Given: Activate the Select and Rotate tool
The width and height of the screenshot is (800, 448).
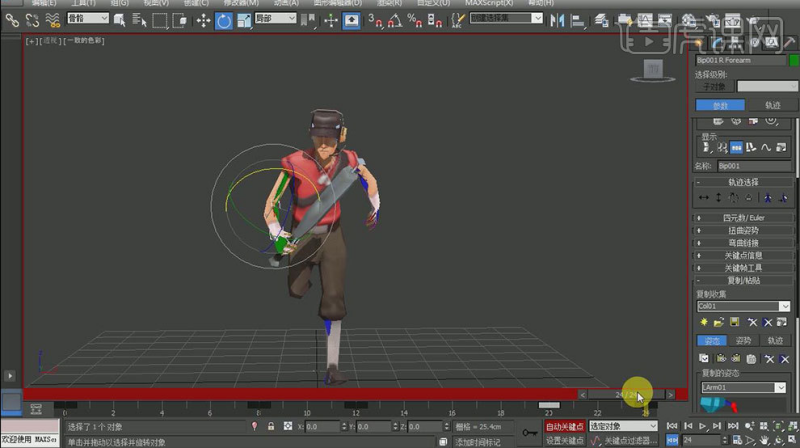Looking at the screenshot, I should [223, 20].
